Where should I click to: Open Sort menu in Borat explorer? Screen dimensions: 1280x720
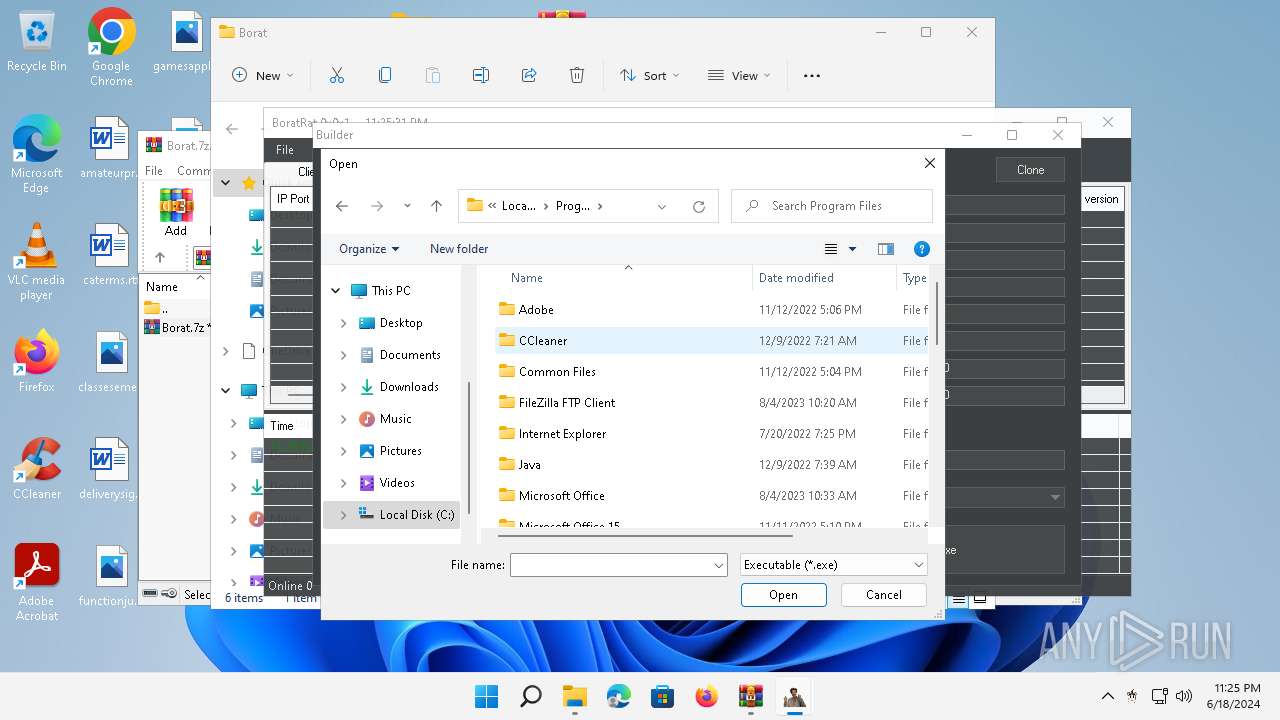pyautogui.click(x=649, y=75)
